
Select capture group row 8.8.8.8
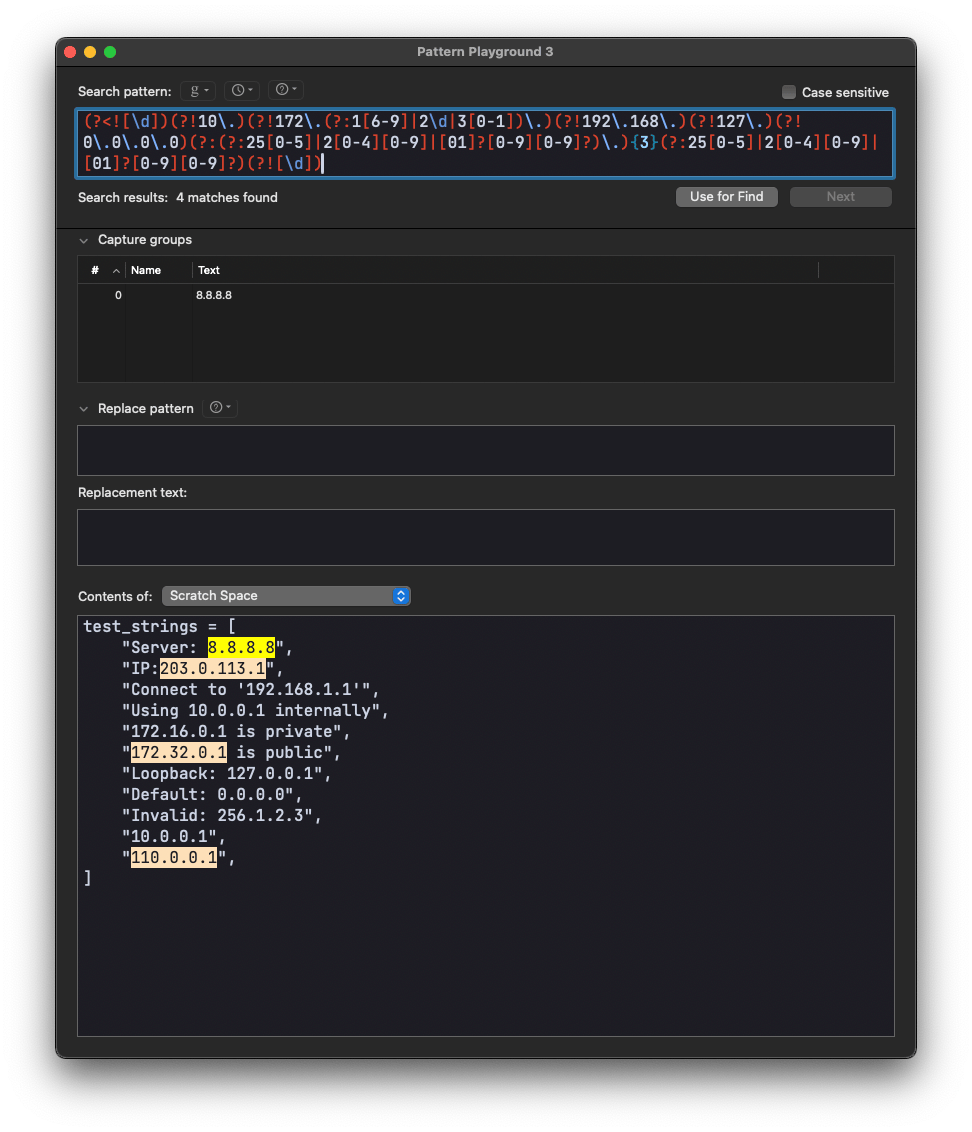coord(485,295)
